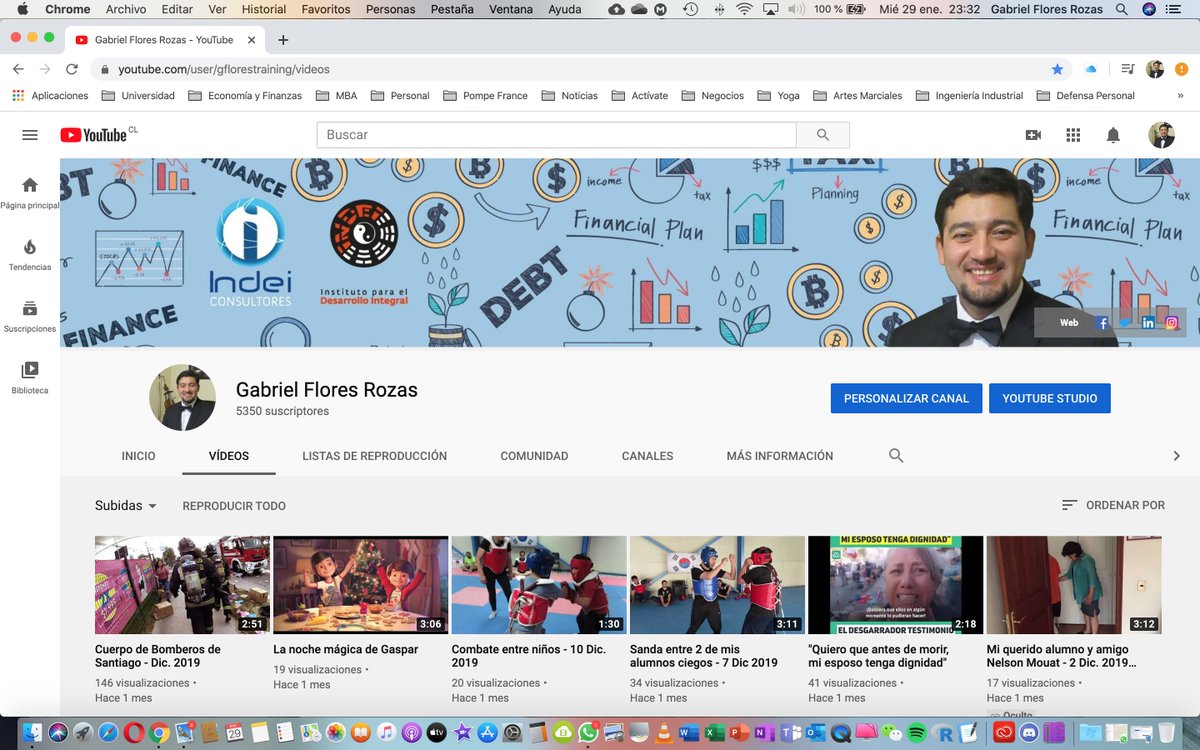1200x750 pixels.
Task: Open the Favoritos menu
Action: (x=326, y=9)
